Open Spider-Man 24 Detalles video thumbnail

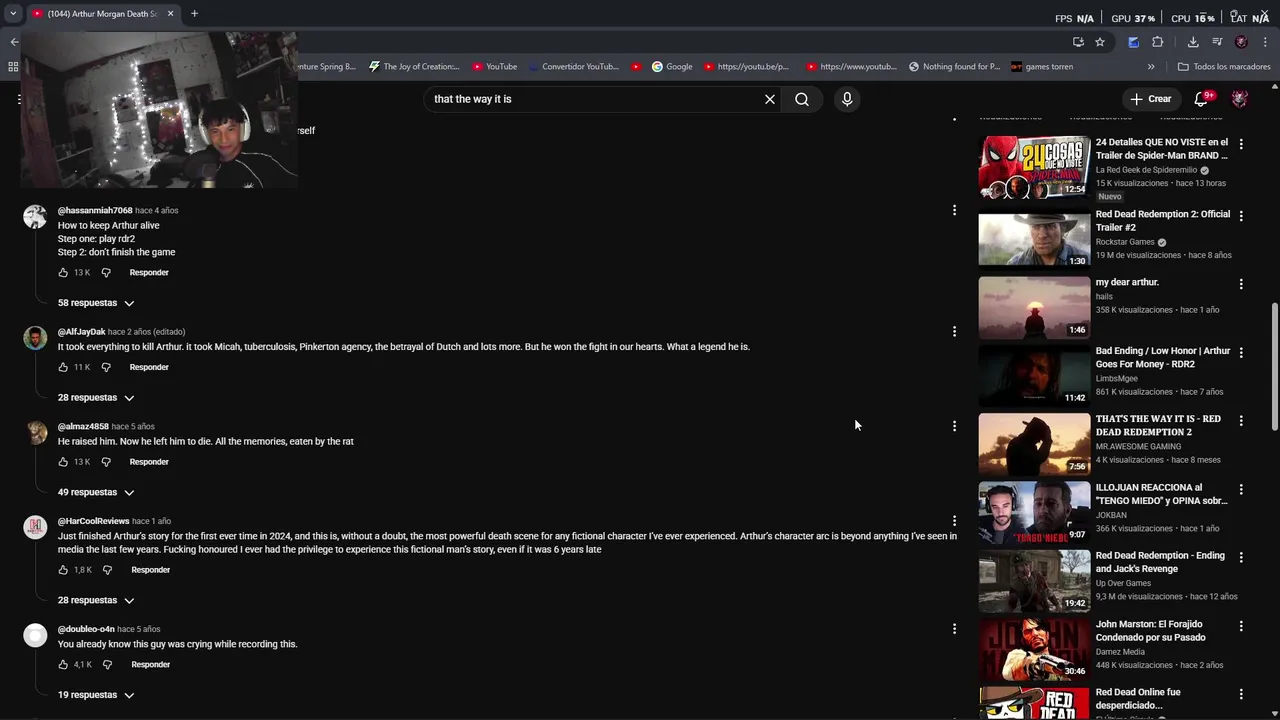click(x=1034, y=168)
